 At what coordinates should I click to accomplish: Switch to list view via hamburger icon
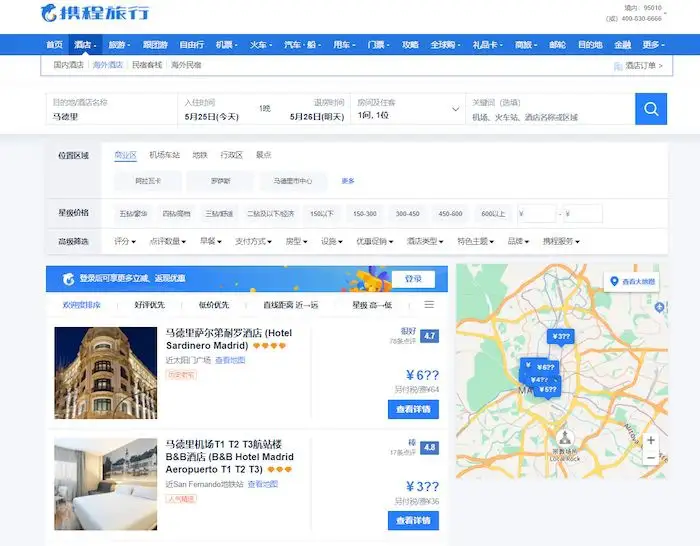pyautogui.click(x=429, y=304)
